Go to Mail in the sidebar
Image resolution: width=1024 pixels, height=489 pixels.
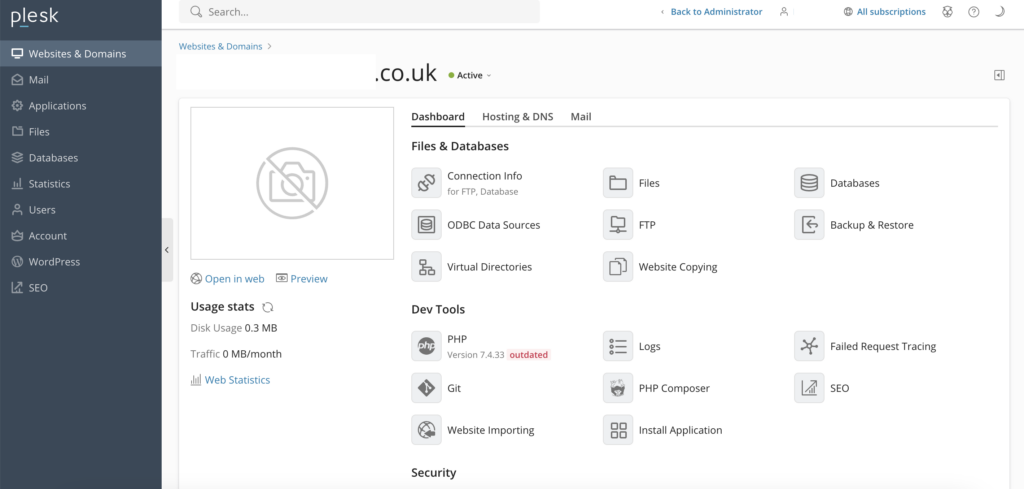click(81, 80)
